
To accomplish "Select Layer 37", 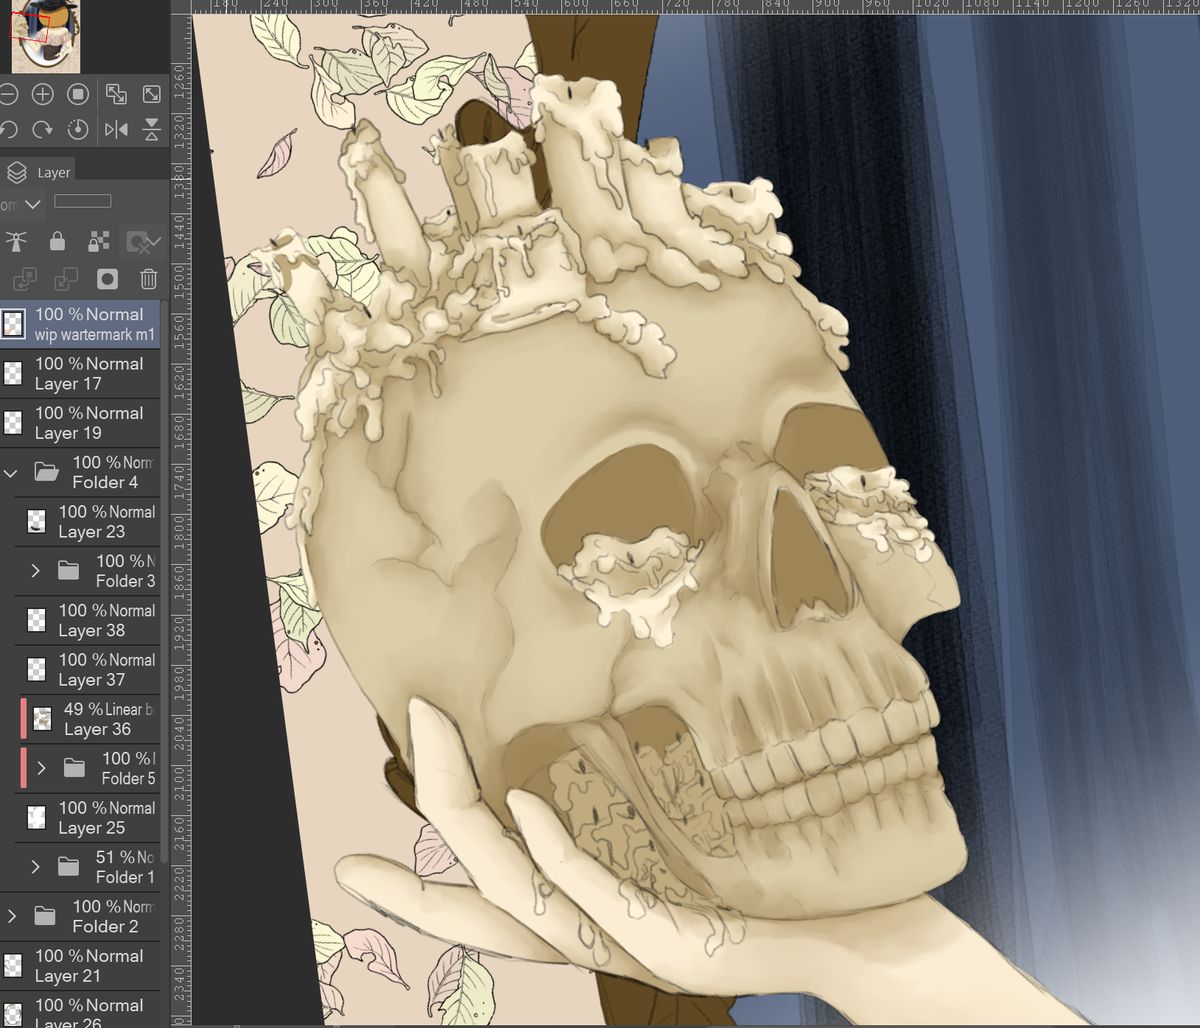I will coord(88,669).
